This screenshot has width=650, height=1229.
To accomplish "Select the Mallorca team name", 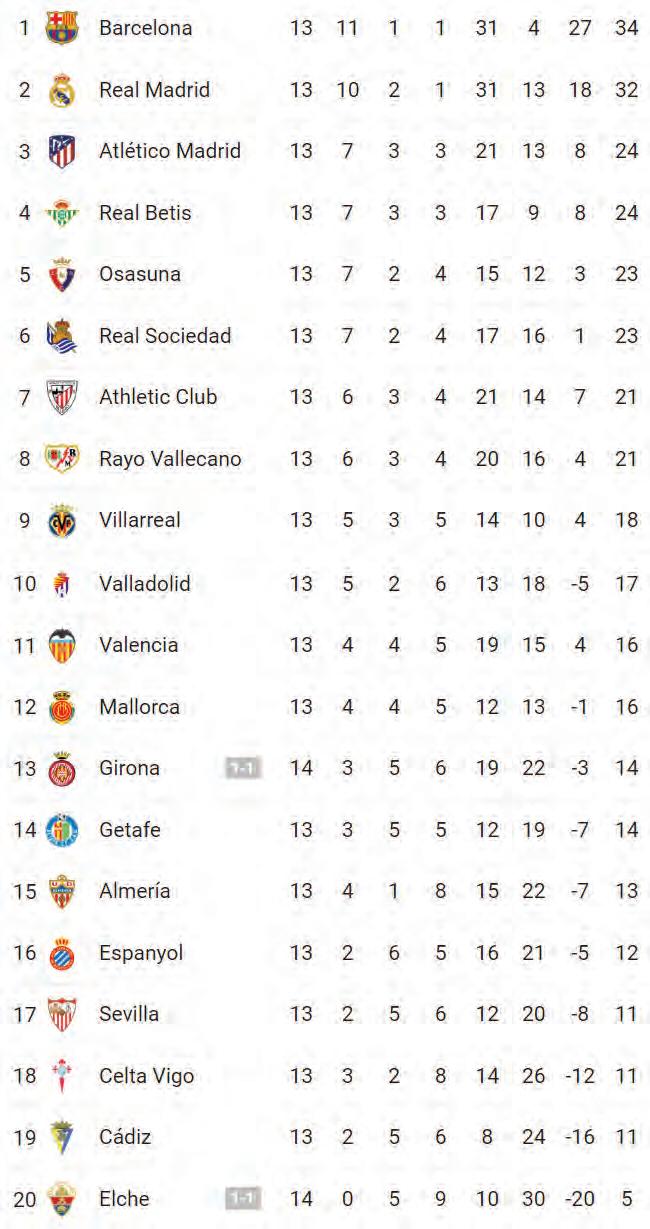I will (x=139, y=707).
